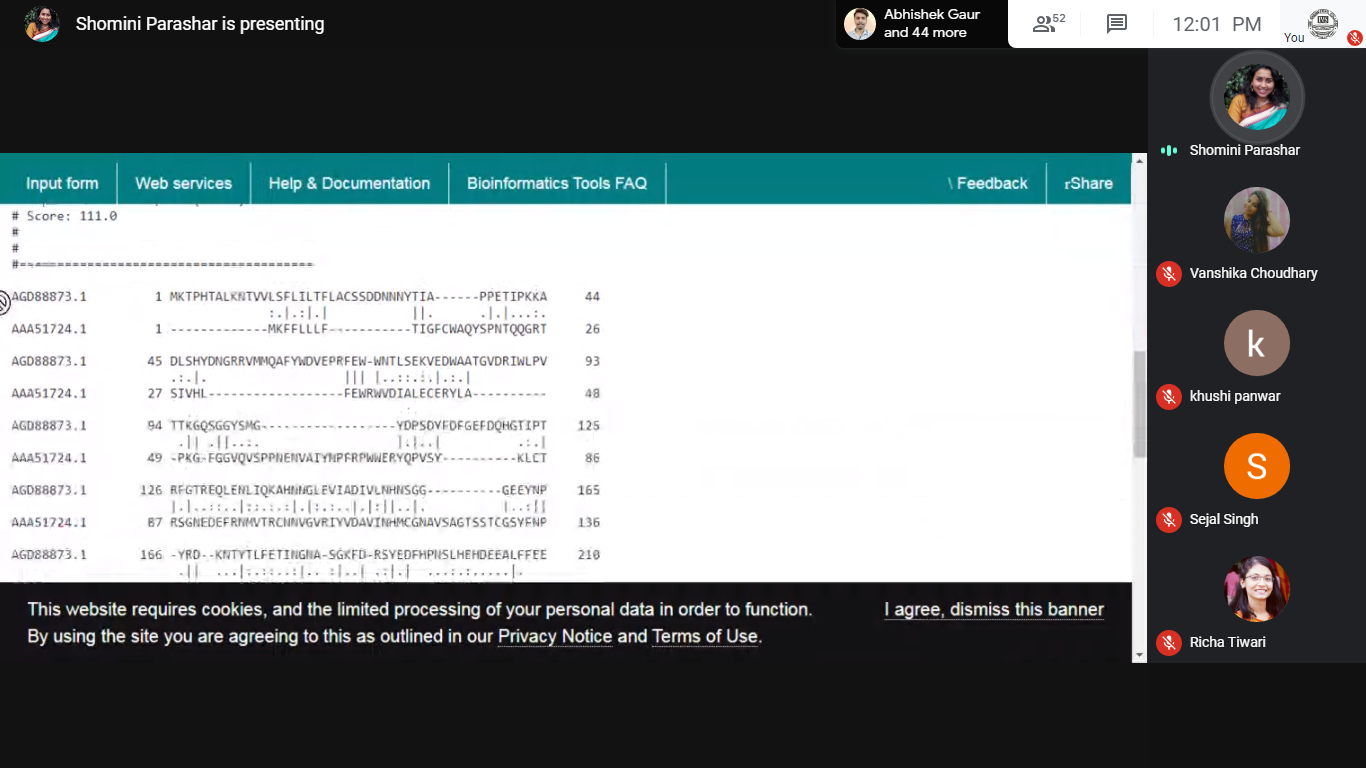The image size is (1366, 768).
Task: Open the chat messages icon
Action: (1117, 24)
